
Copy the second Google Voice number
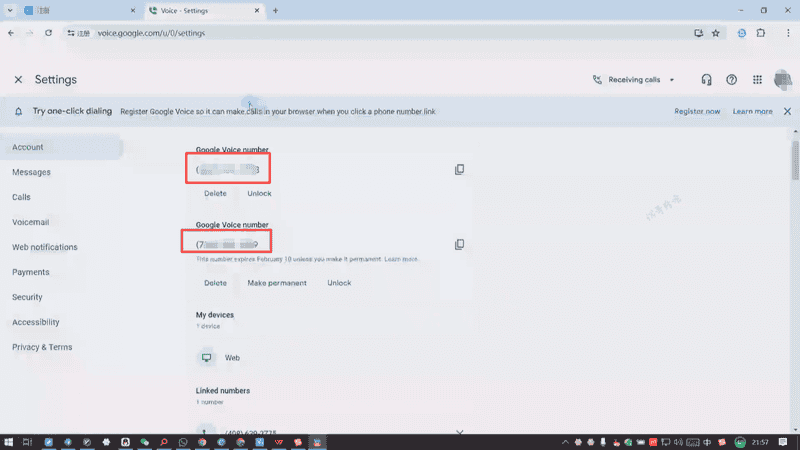coord(459,244)
